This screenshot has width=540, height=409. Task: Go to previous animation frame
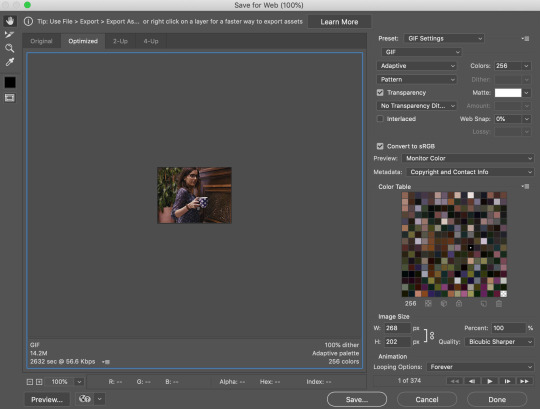tap(472, 381)
